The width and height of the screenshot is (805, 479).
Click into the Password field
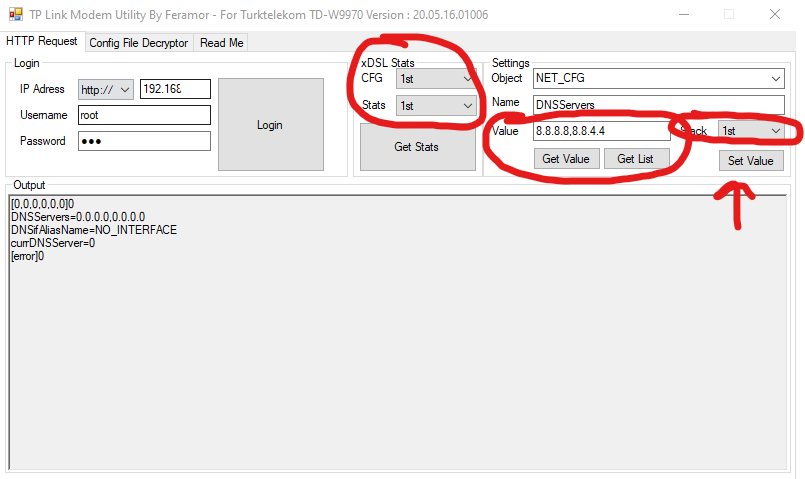pos(144,141)
